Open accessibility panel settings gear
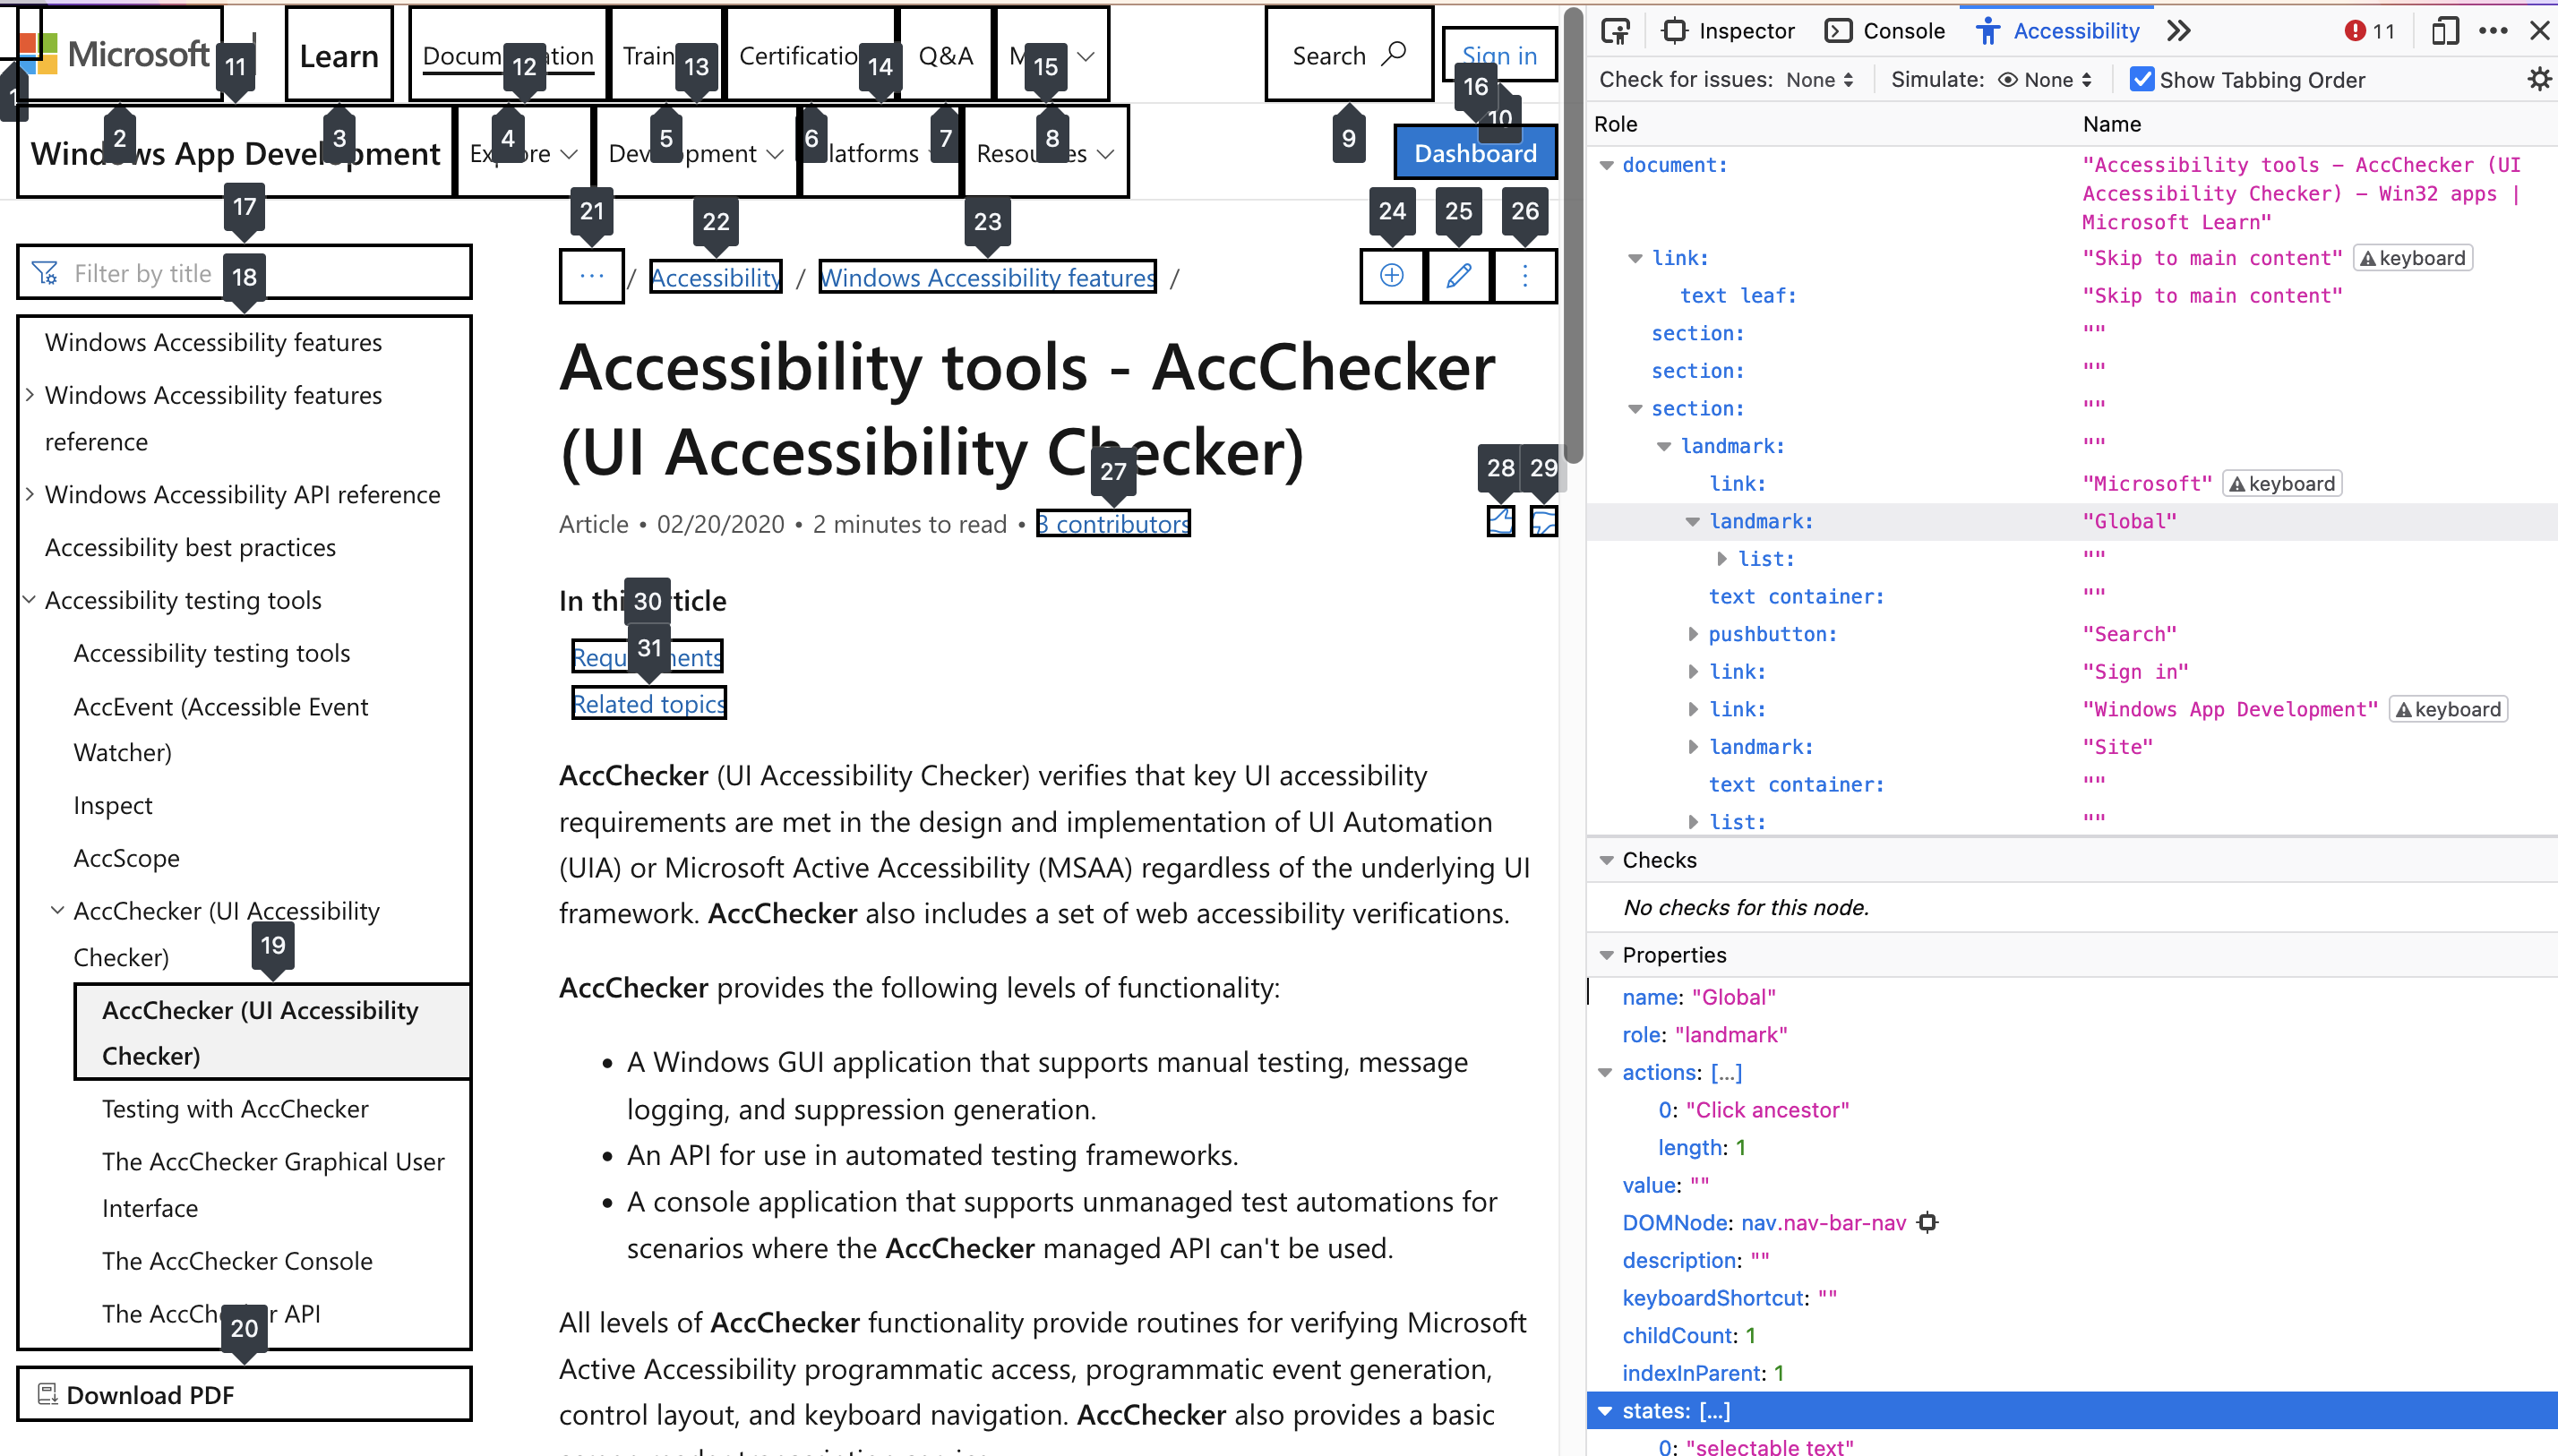2558x1456 pixels. click(2538, 79)
